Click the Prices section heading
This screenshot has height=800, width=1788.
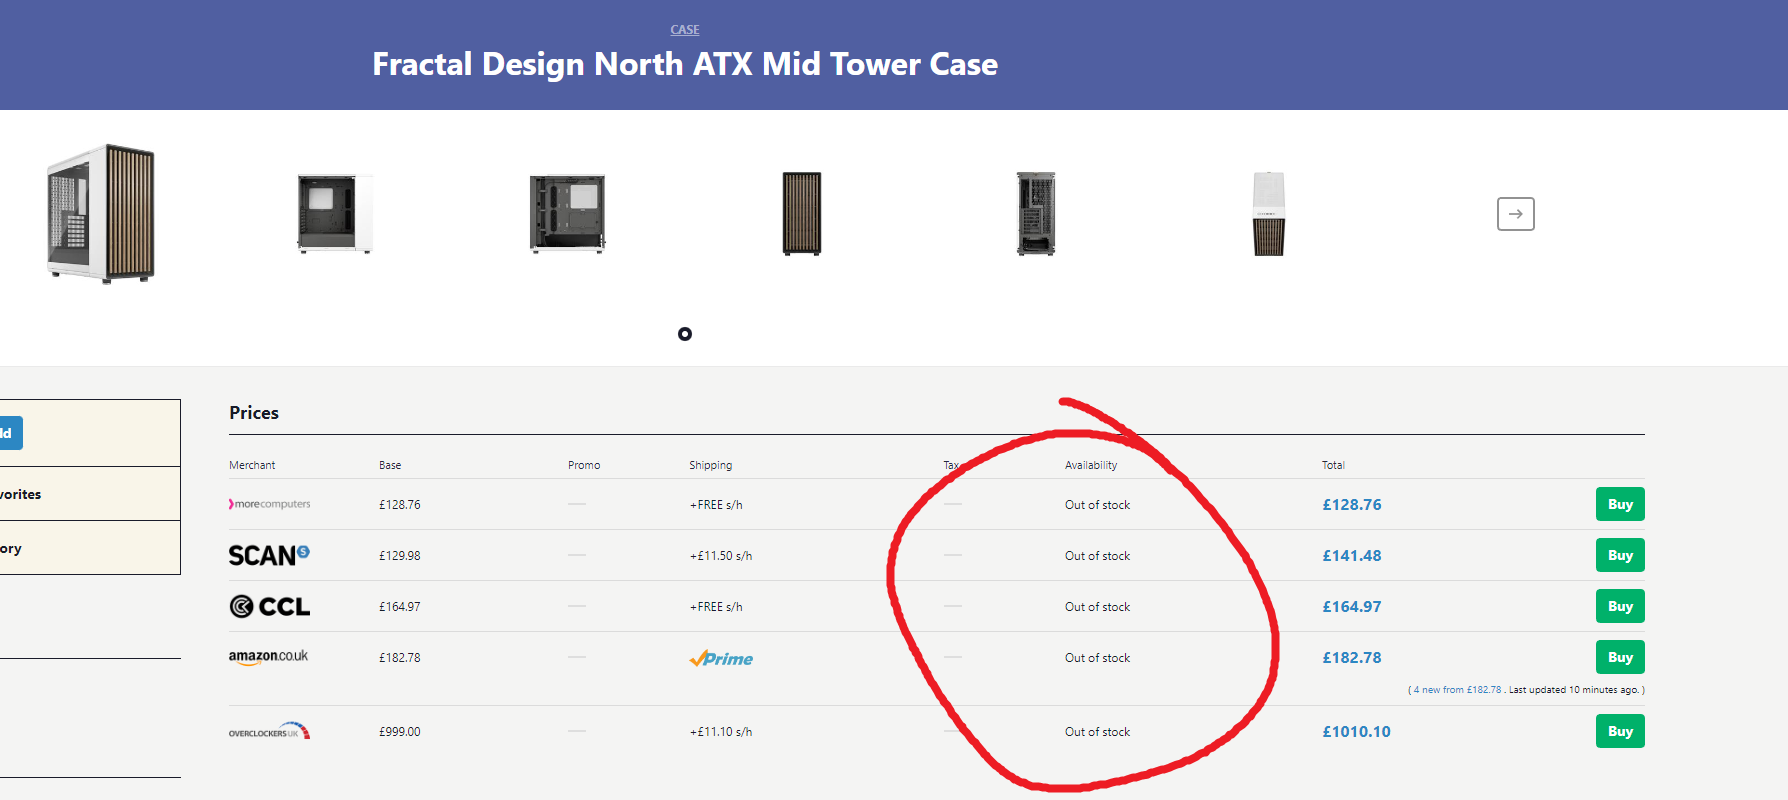pyautogui.click(x=254, y=413)
